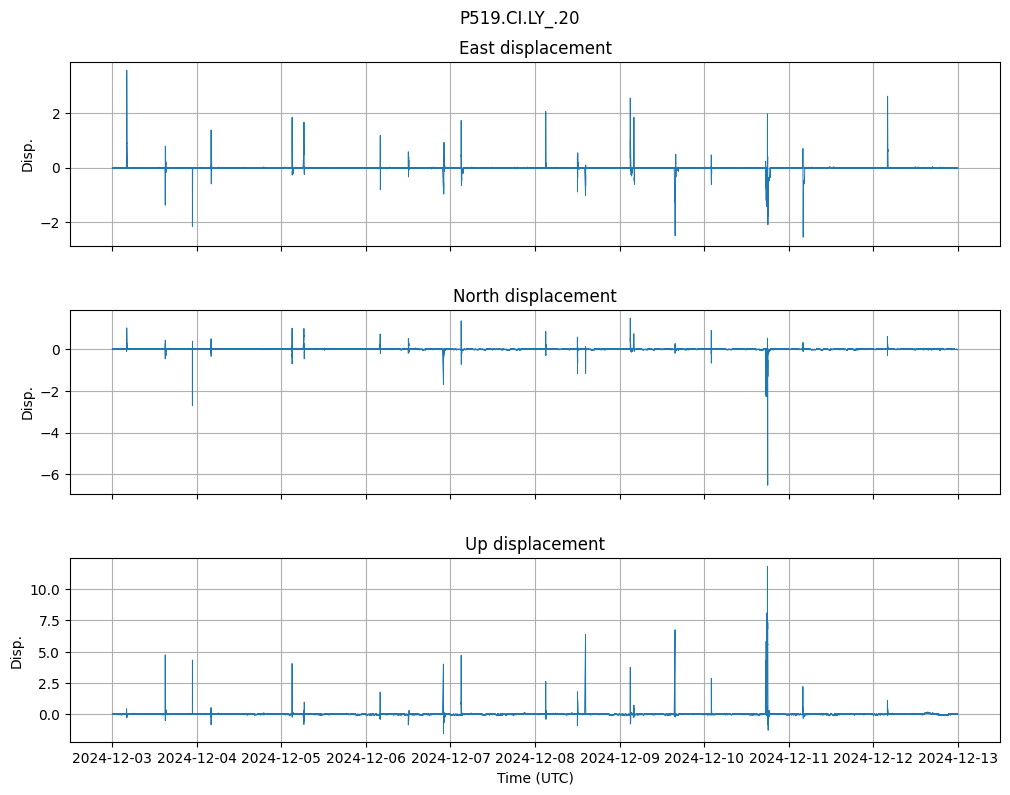Select the East displacement subplot title
The width and height of the screenshot is (1010, 795).
pos(535,48)
